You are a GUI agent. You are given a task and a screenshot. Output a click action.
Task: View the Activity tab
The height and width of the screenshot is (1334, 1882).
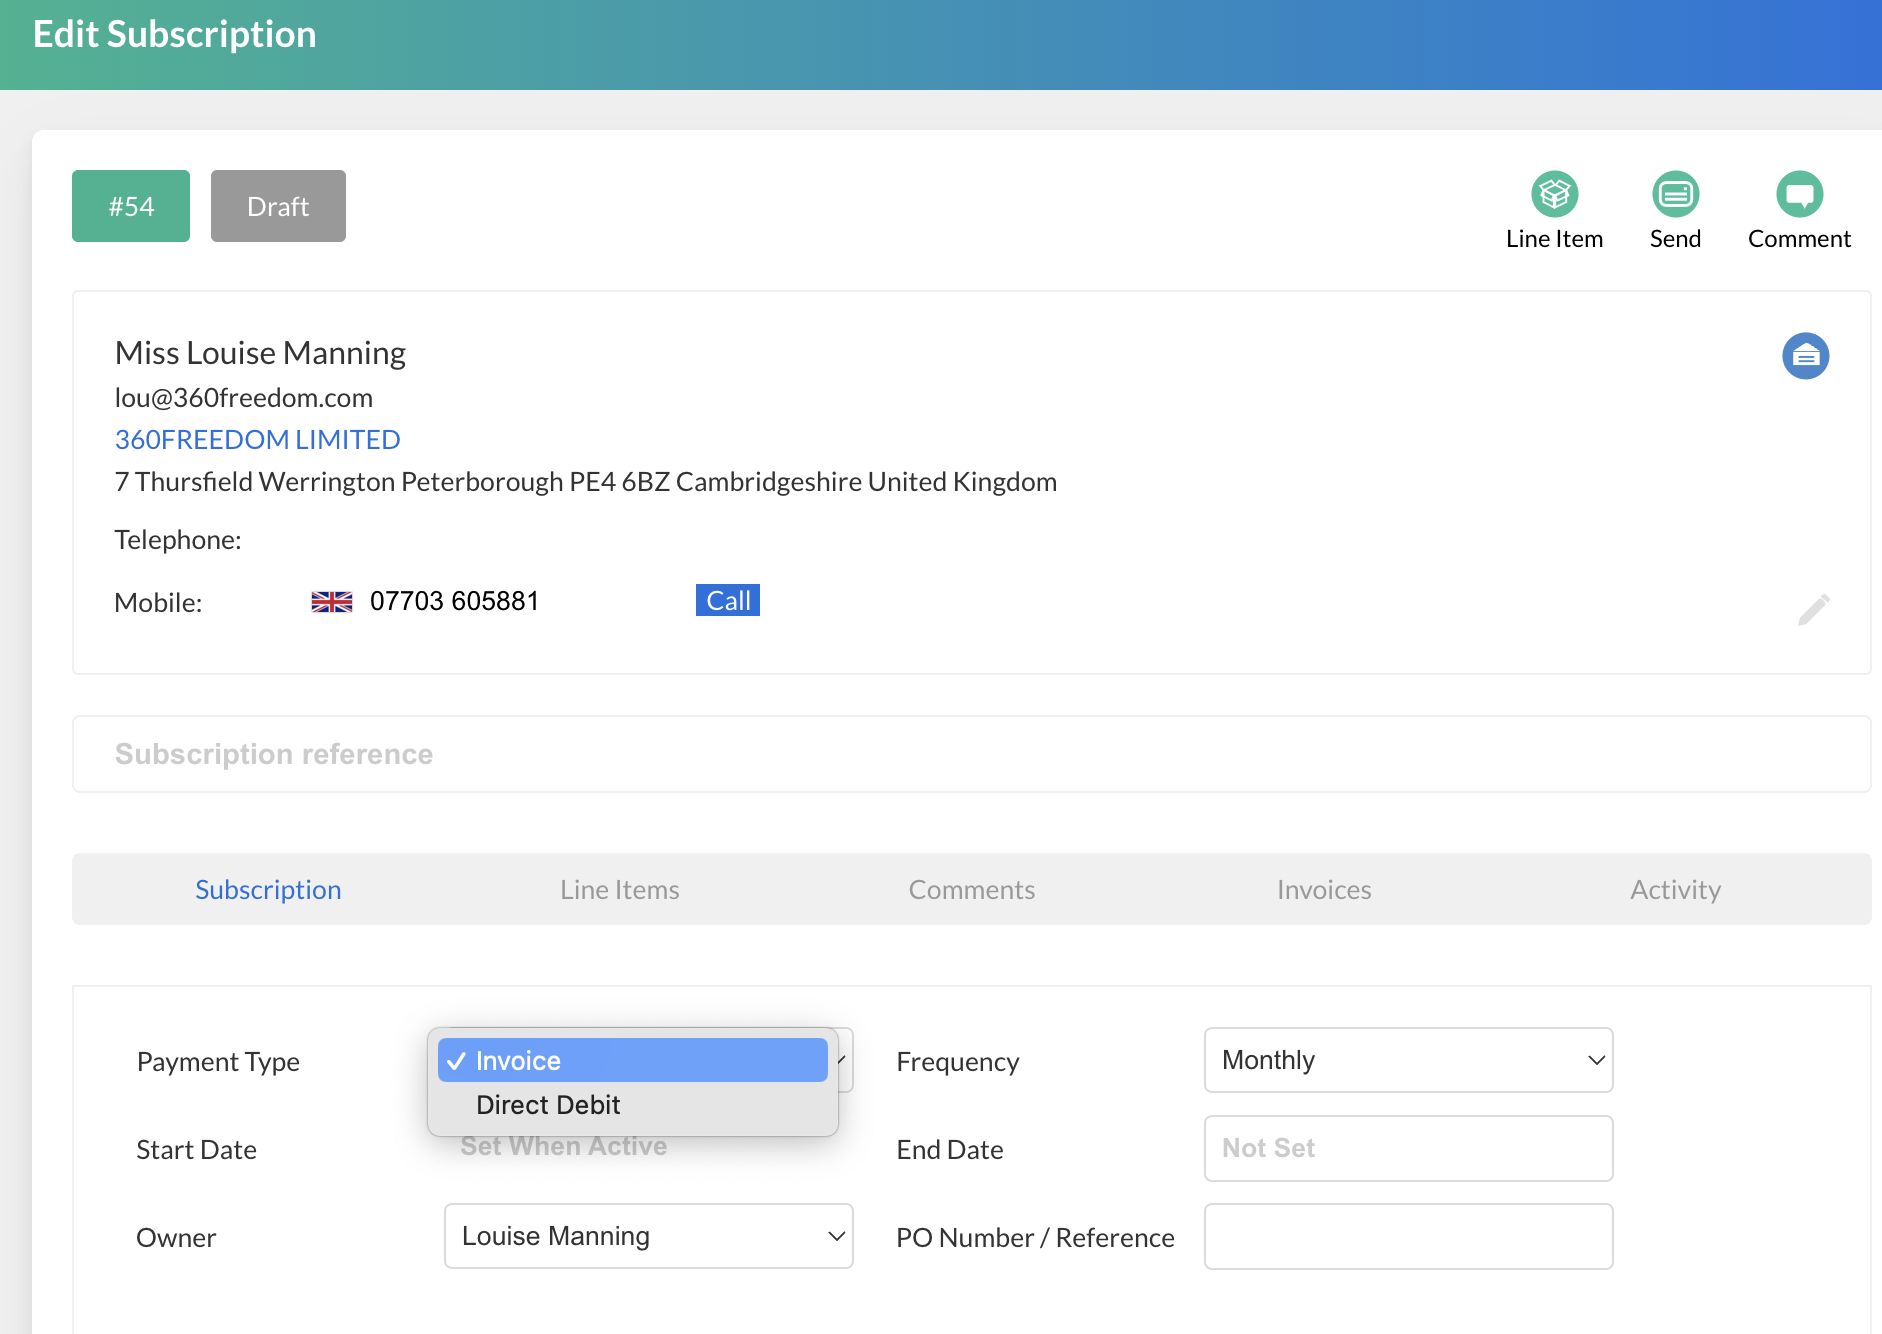[x=1675, y=890]
